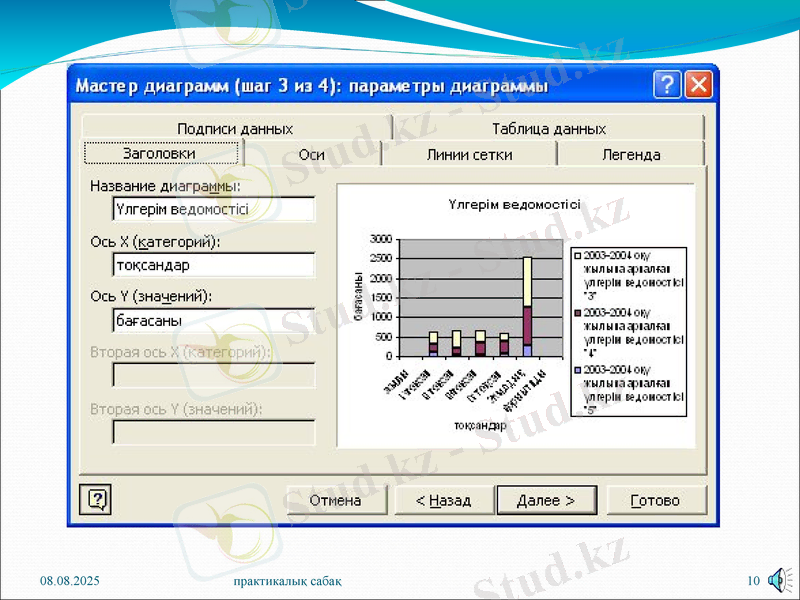Click the speaker icon in the bottom corner
The width and height of the screenshot is (800, 600).
pyautogui.click(x=779, y=578)
